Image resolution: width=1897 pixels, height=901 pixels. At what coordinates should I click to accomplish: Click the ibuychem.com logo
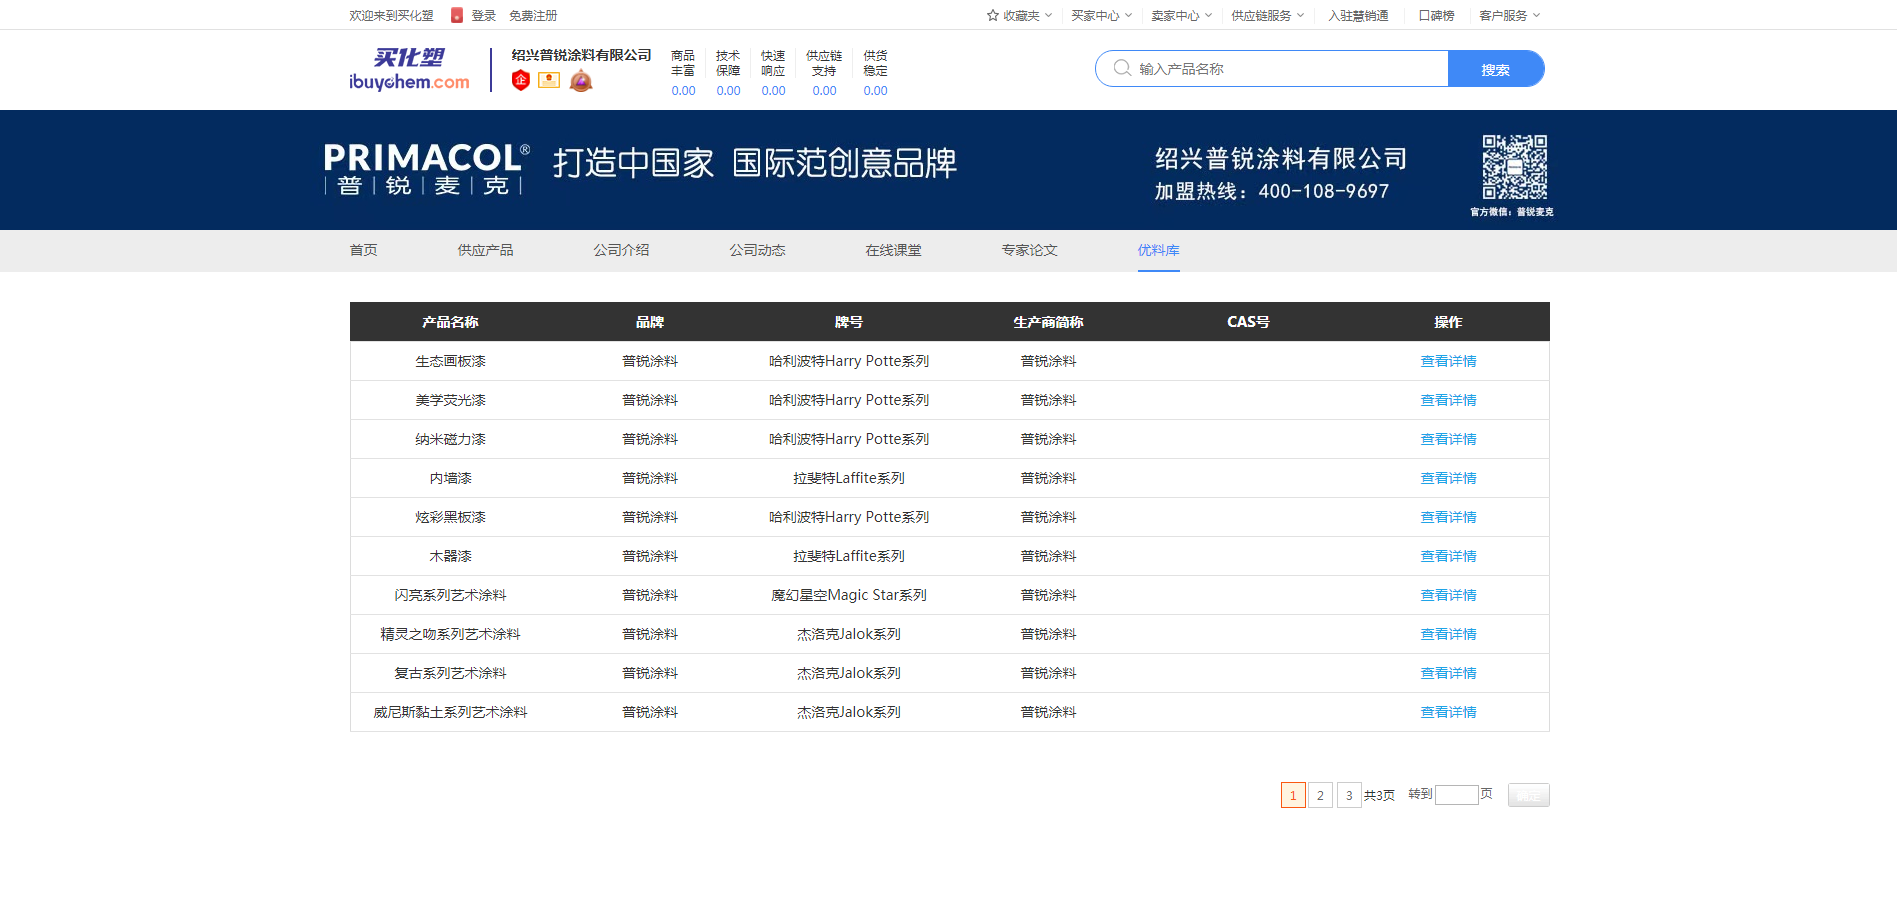tap(409, 69)
